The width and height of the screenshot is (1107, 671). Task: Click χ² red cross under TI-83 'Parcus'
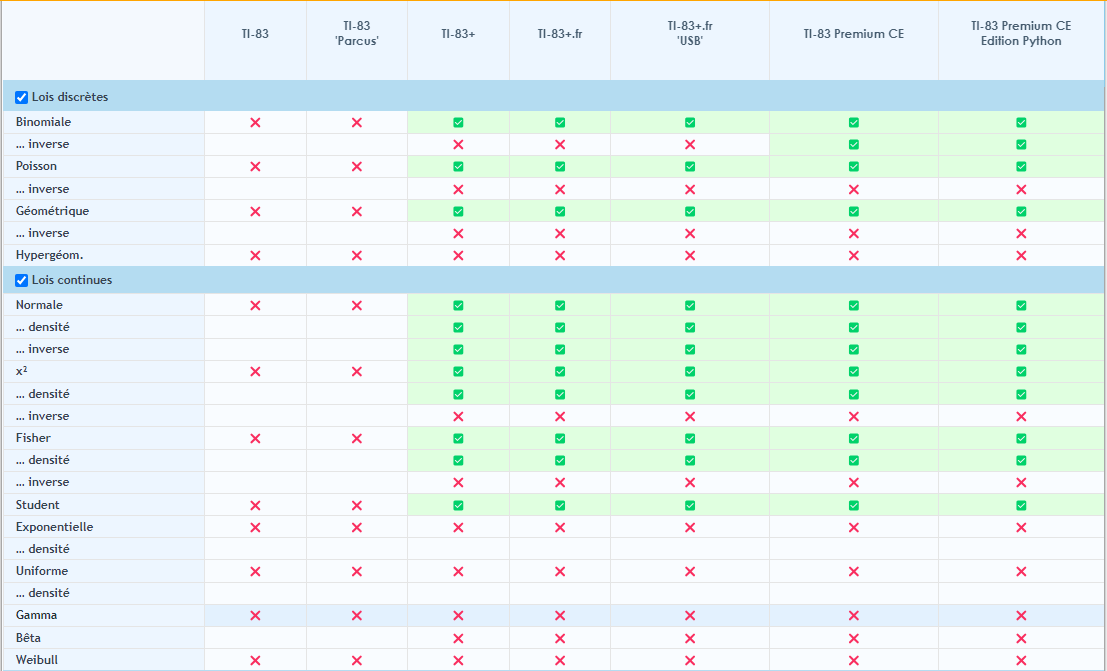357,372
